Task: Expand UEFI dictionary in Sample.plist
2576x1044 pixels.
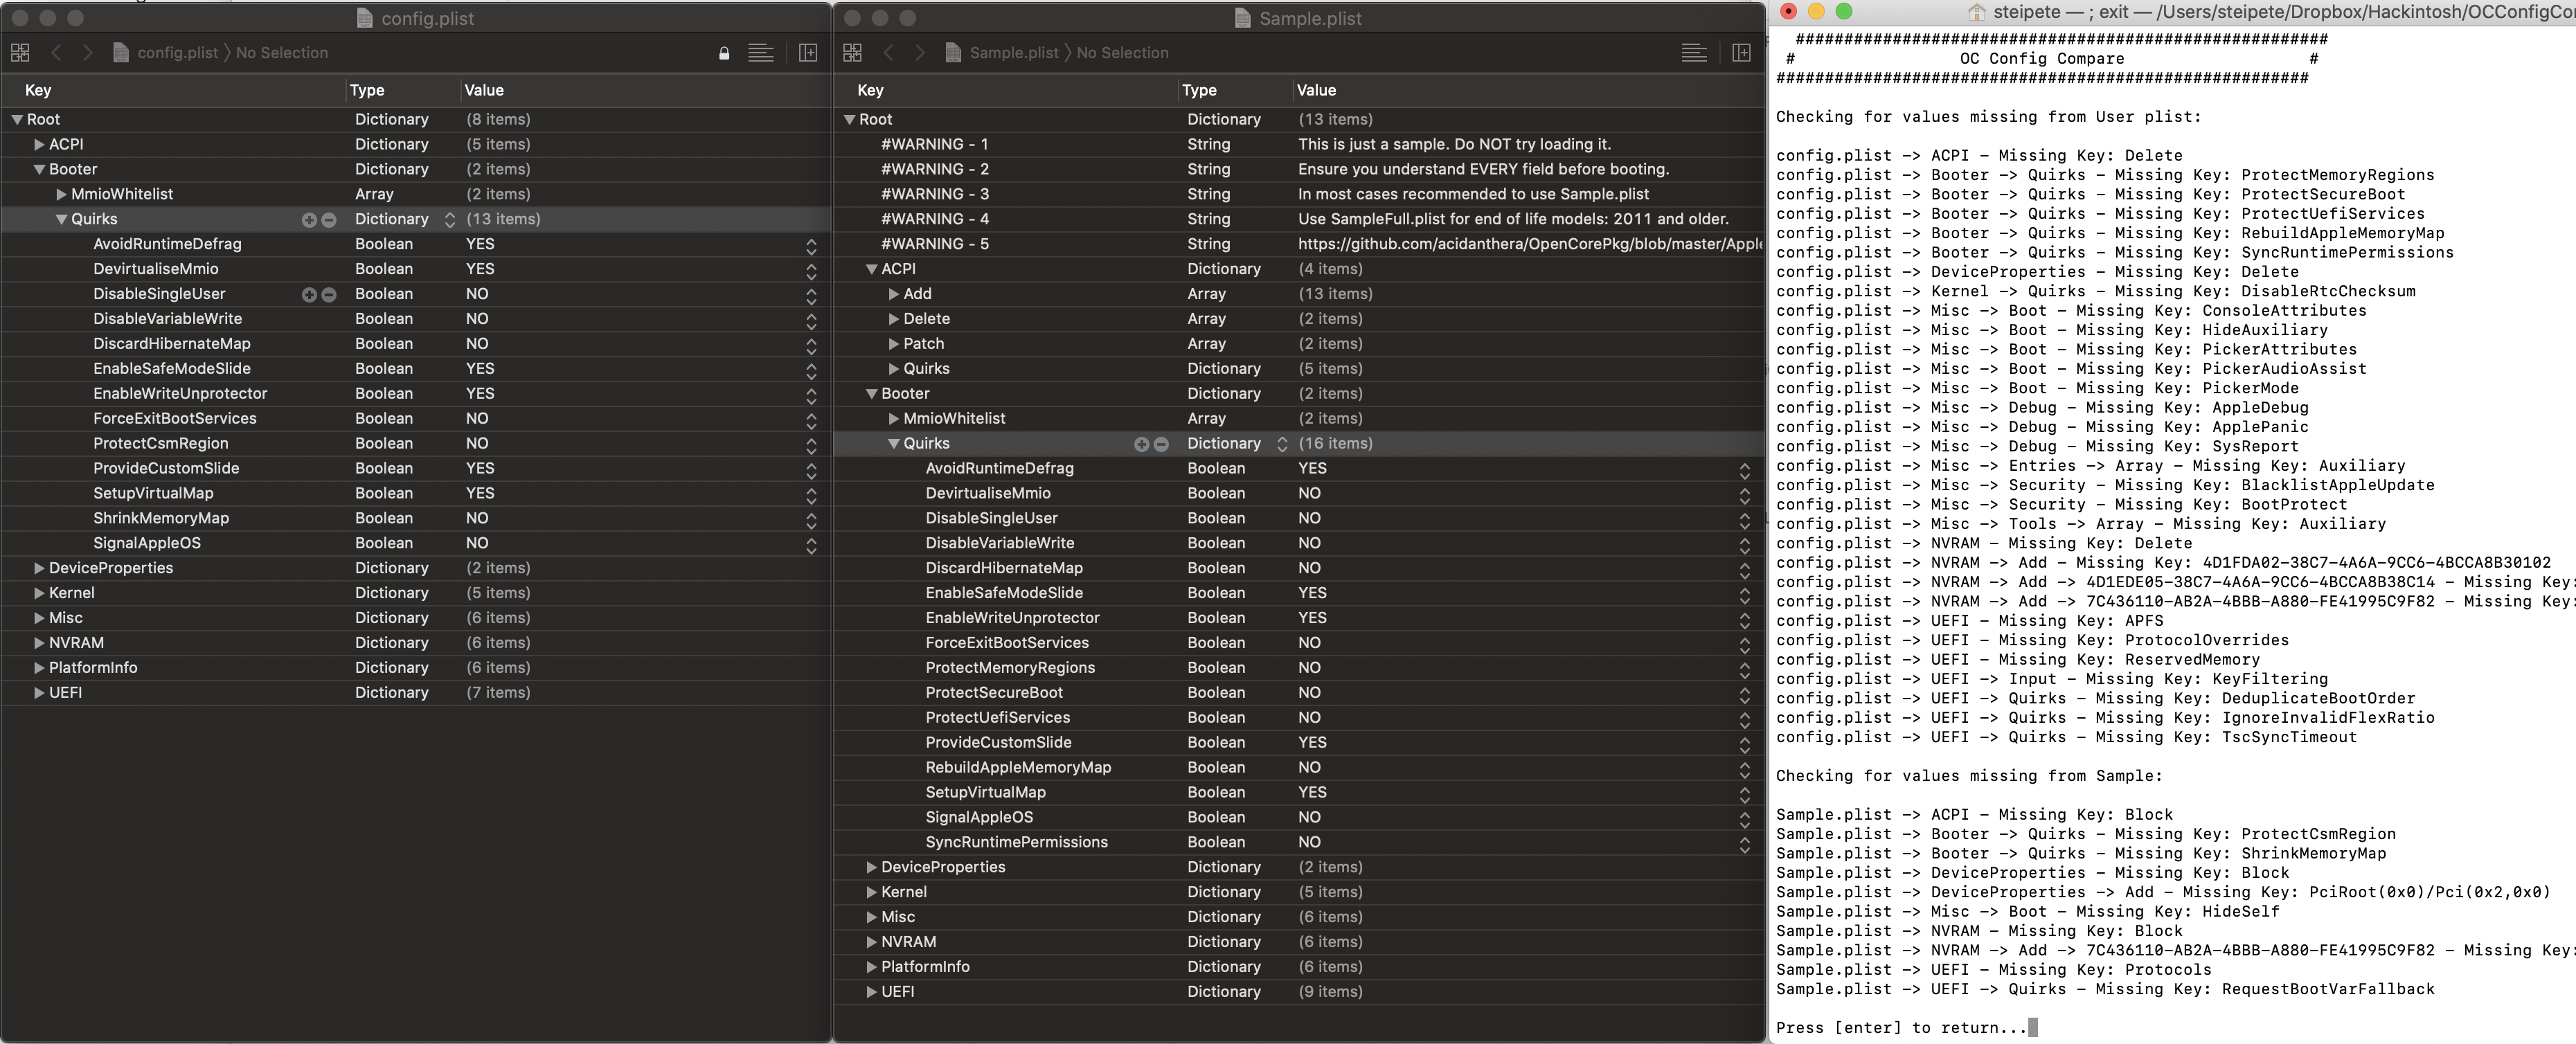Action: pyautogui.click(x=871, y=992)
